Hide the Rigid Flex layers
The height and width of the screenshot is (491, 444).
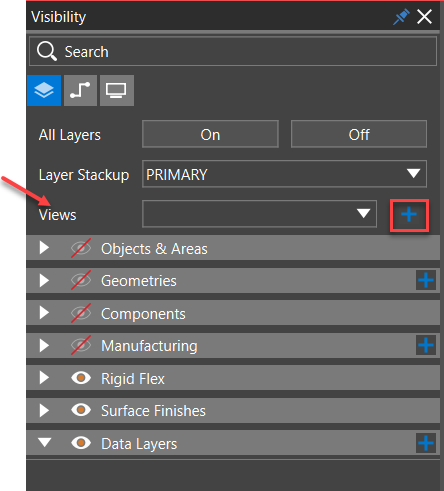point(81,378)
